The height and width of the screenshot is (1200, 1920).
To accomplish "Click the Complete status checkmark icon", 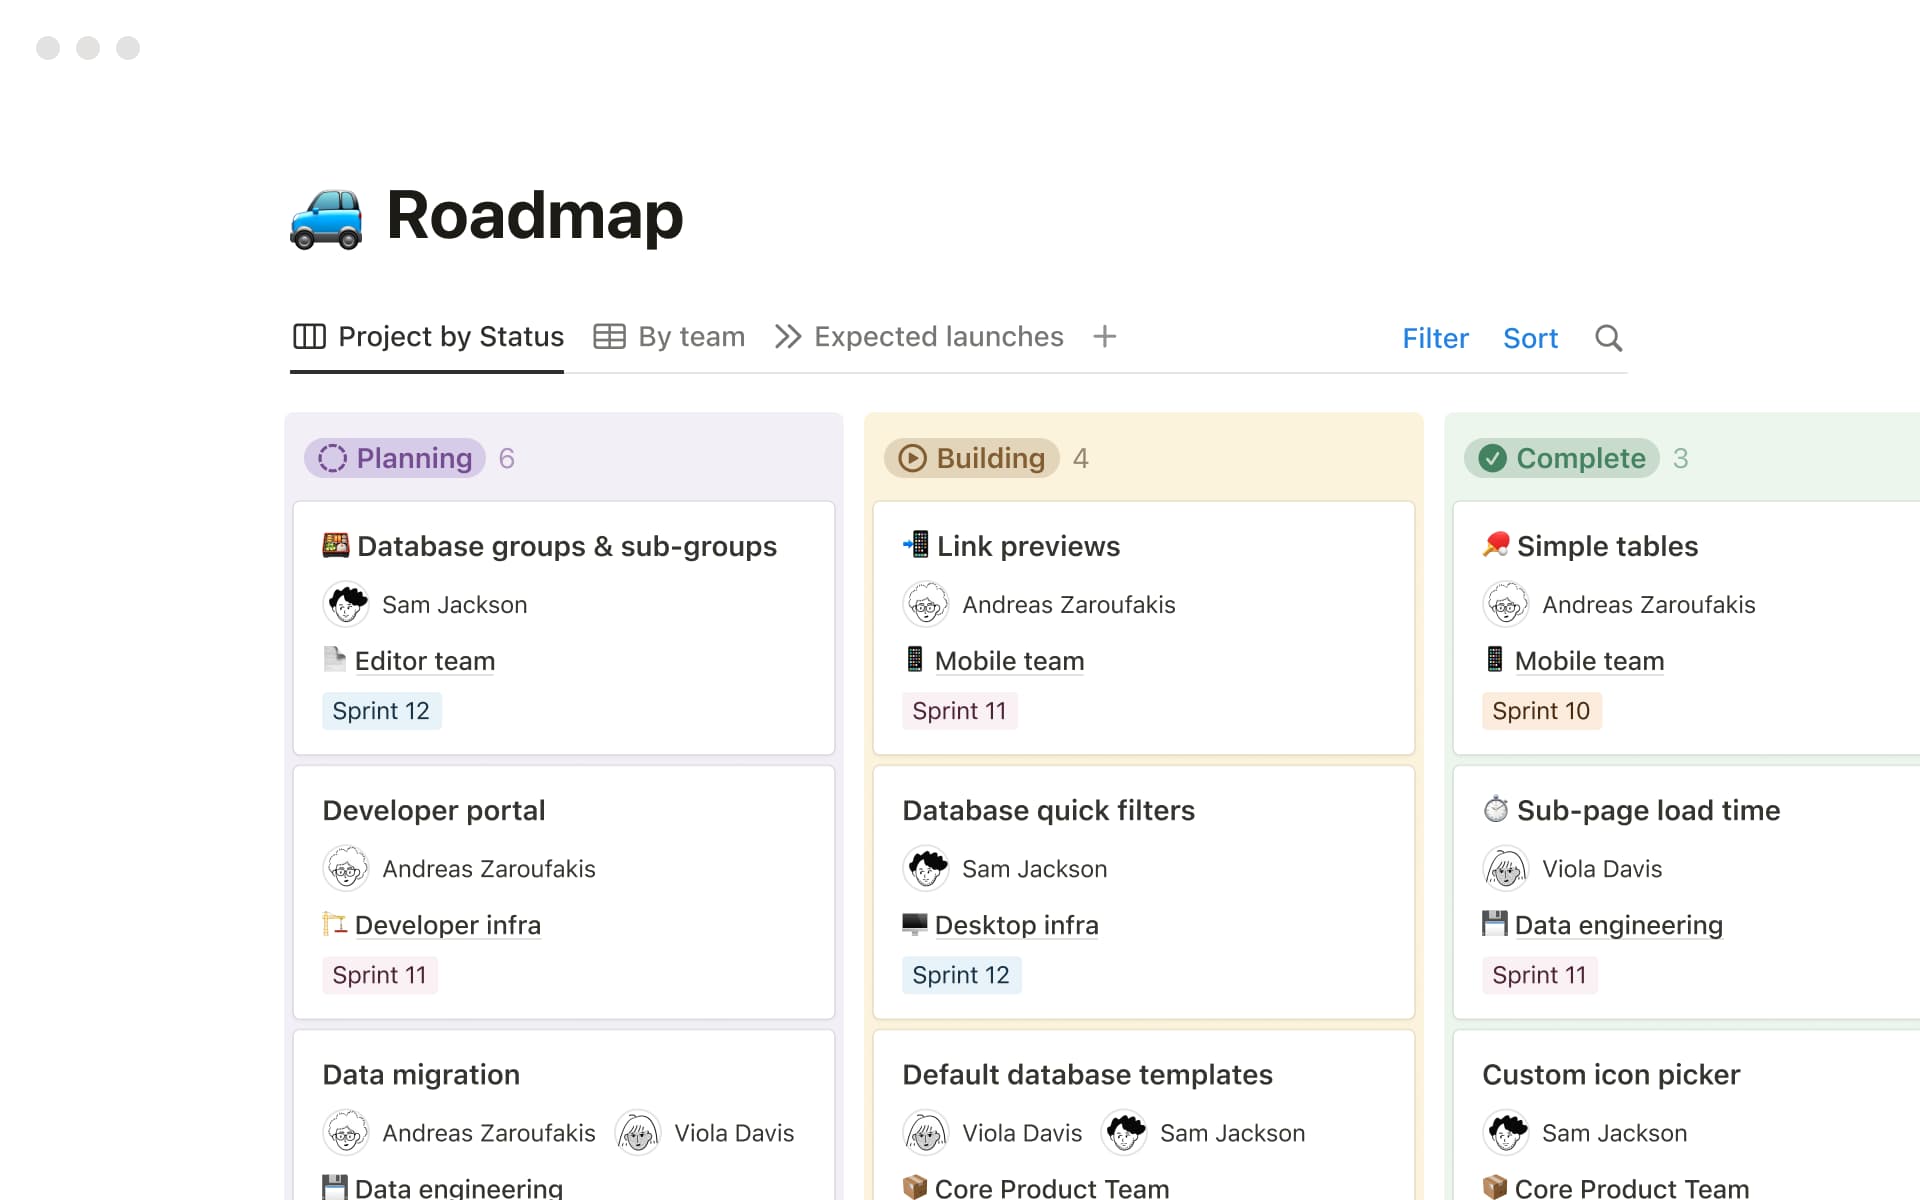I will pyautogui.click(x=1492, y=458).
